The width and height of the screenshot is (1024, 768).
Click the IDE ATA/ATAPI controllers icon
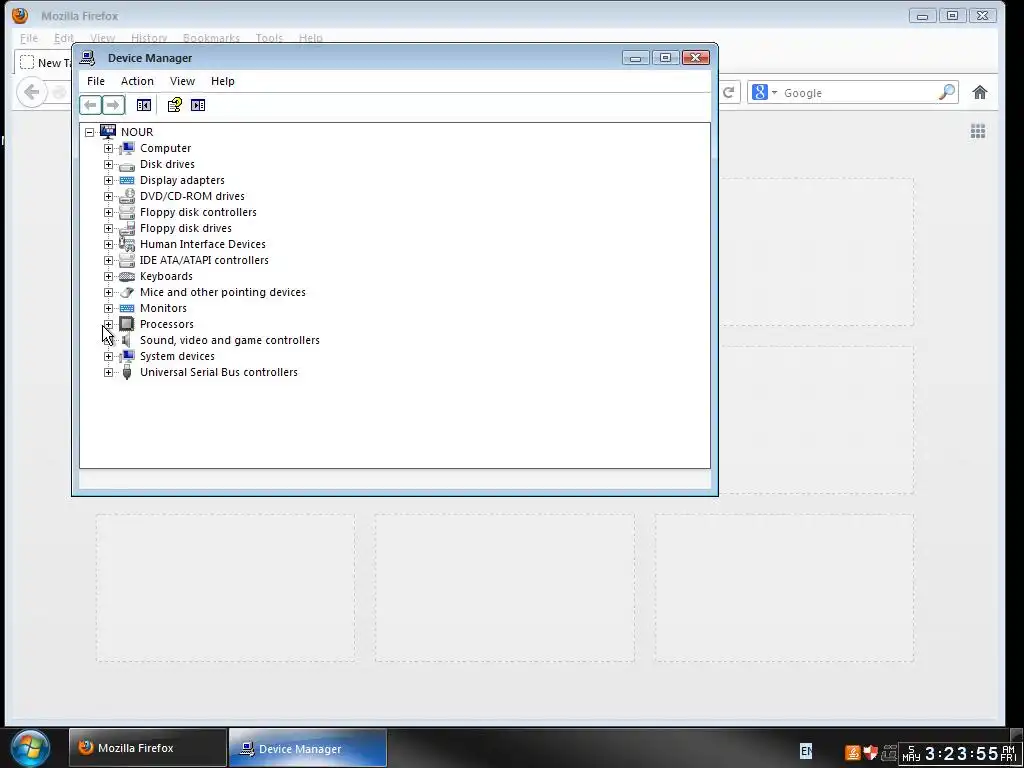tap(127, 260)
